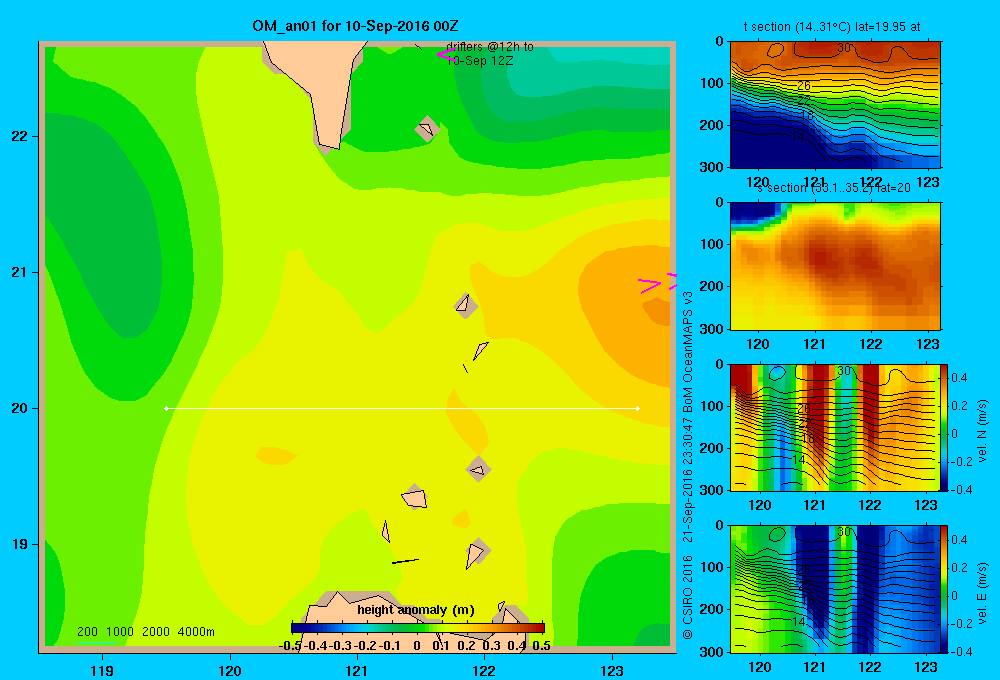This screenshot has height=680, width=1000.
Task: Select the 'drifters @12h to' label
Action: click(489, 47)
